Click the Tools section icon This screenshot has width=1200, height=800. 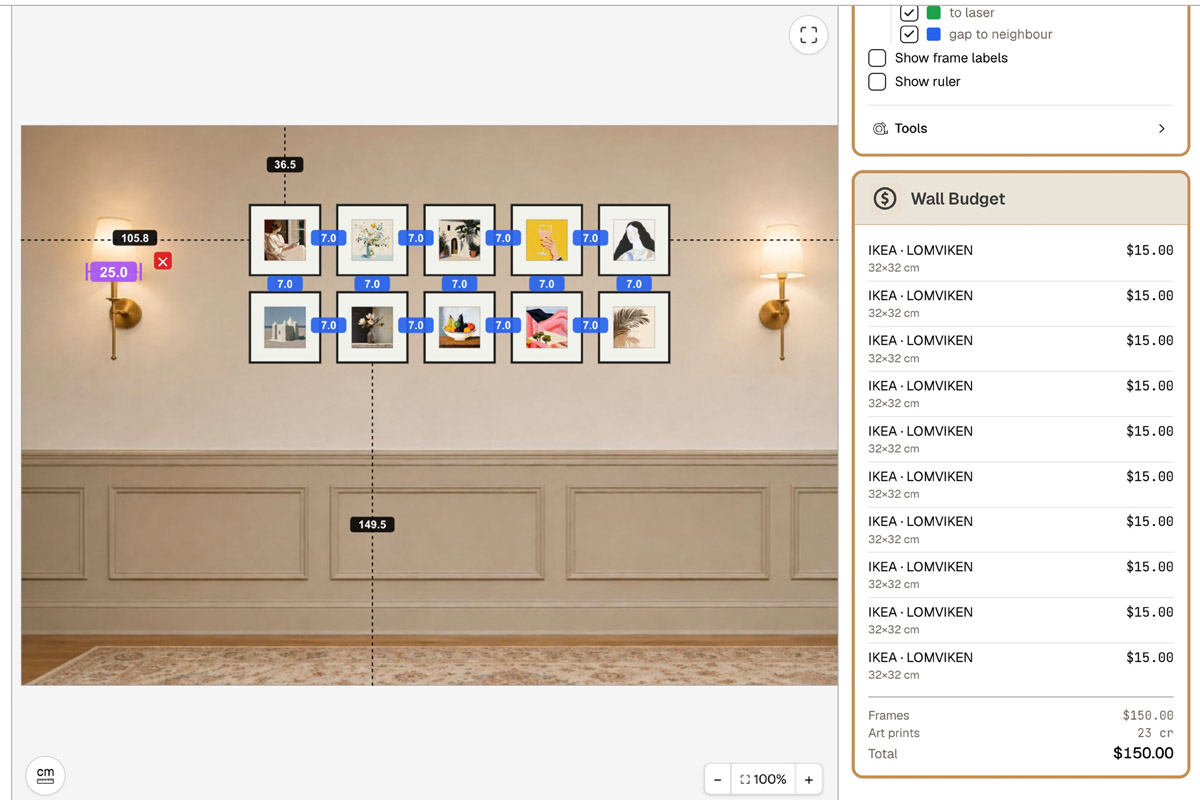click(880, 129)
